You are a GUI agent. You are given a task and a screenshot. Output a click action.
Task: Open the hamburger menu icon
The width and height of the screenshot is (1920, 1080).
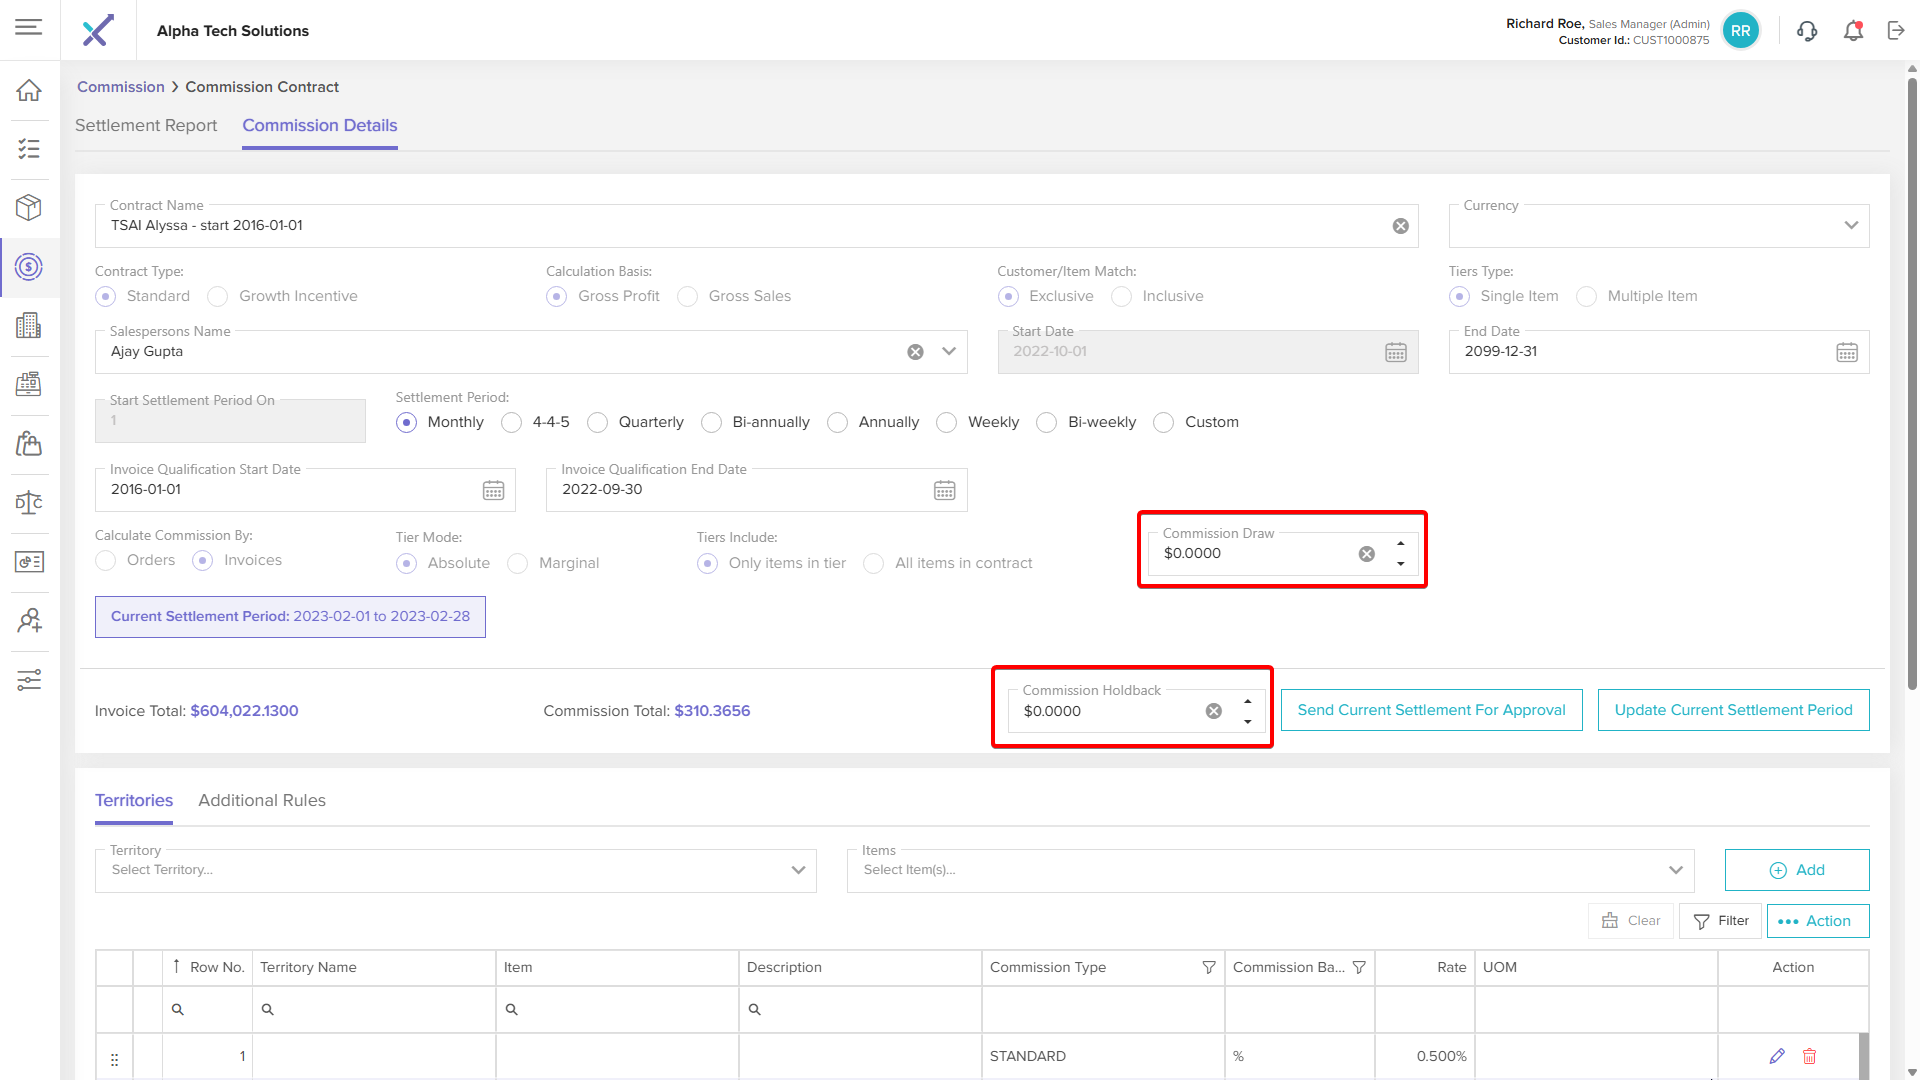point(29,27)
